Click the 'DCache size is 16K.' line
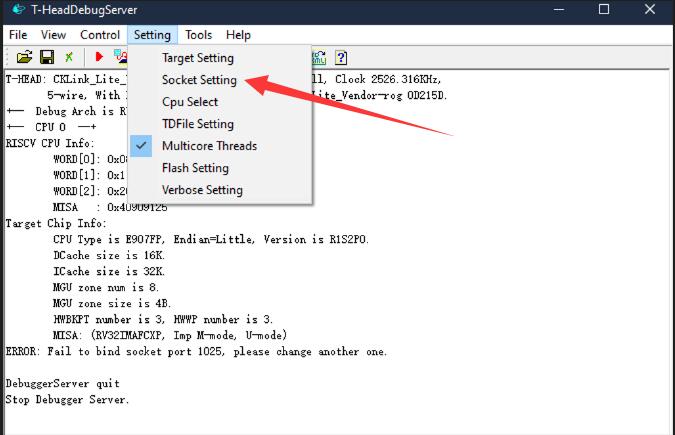The height and width of the screenshot is (435, 675). click(109, 255)
